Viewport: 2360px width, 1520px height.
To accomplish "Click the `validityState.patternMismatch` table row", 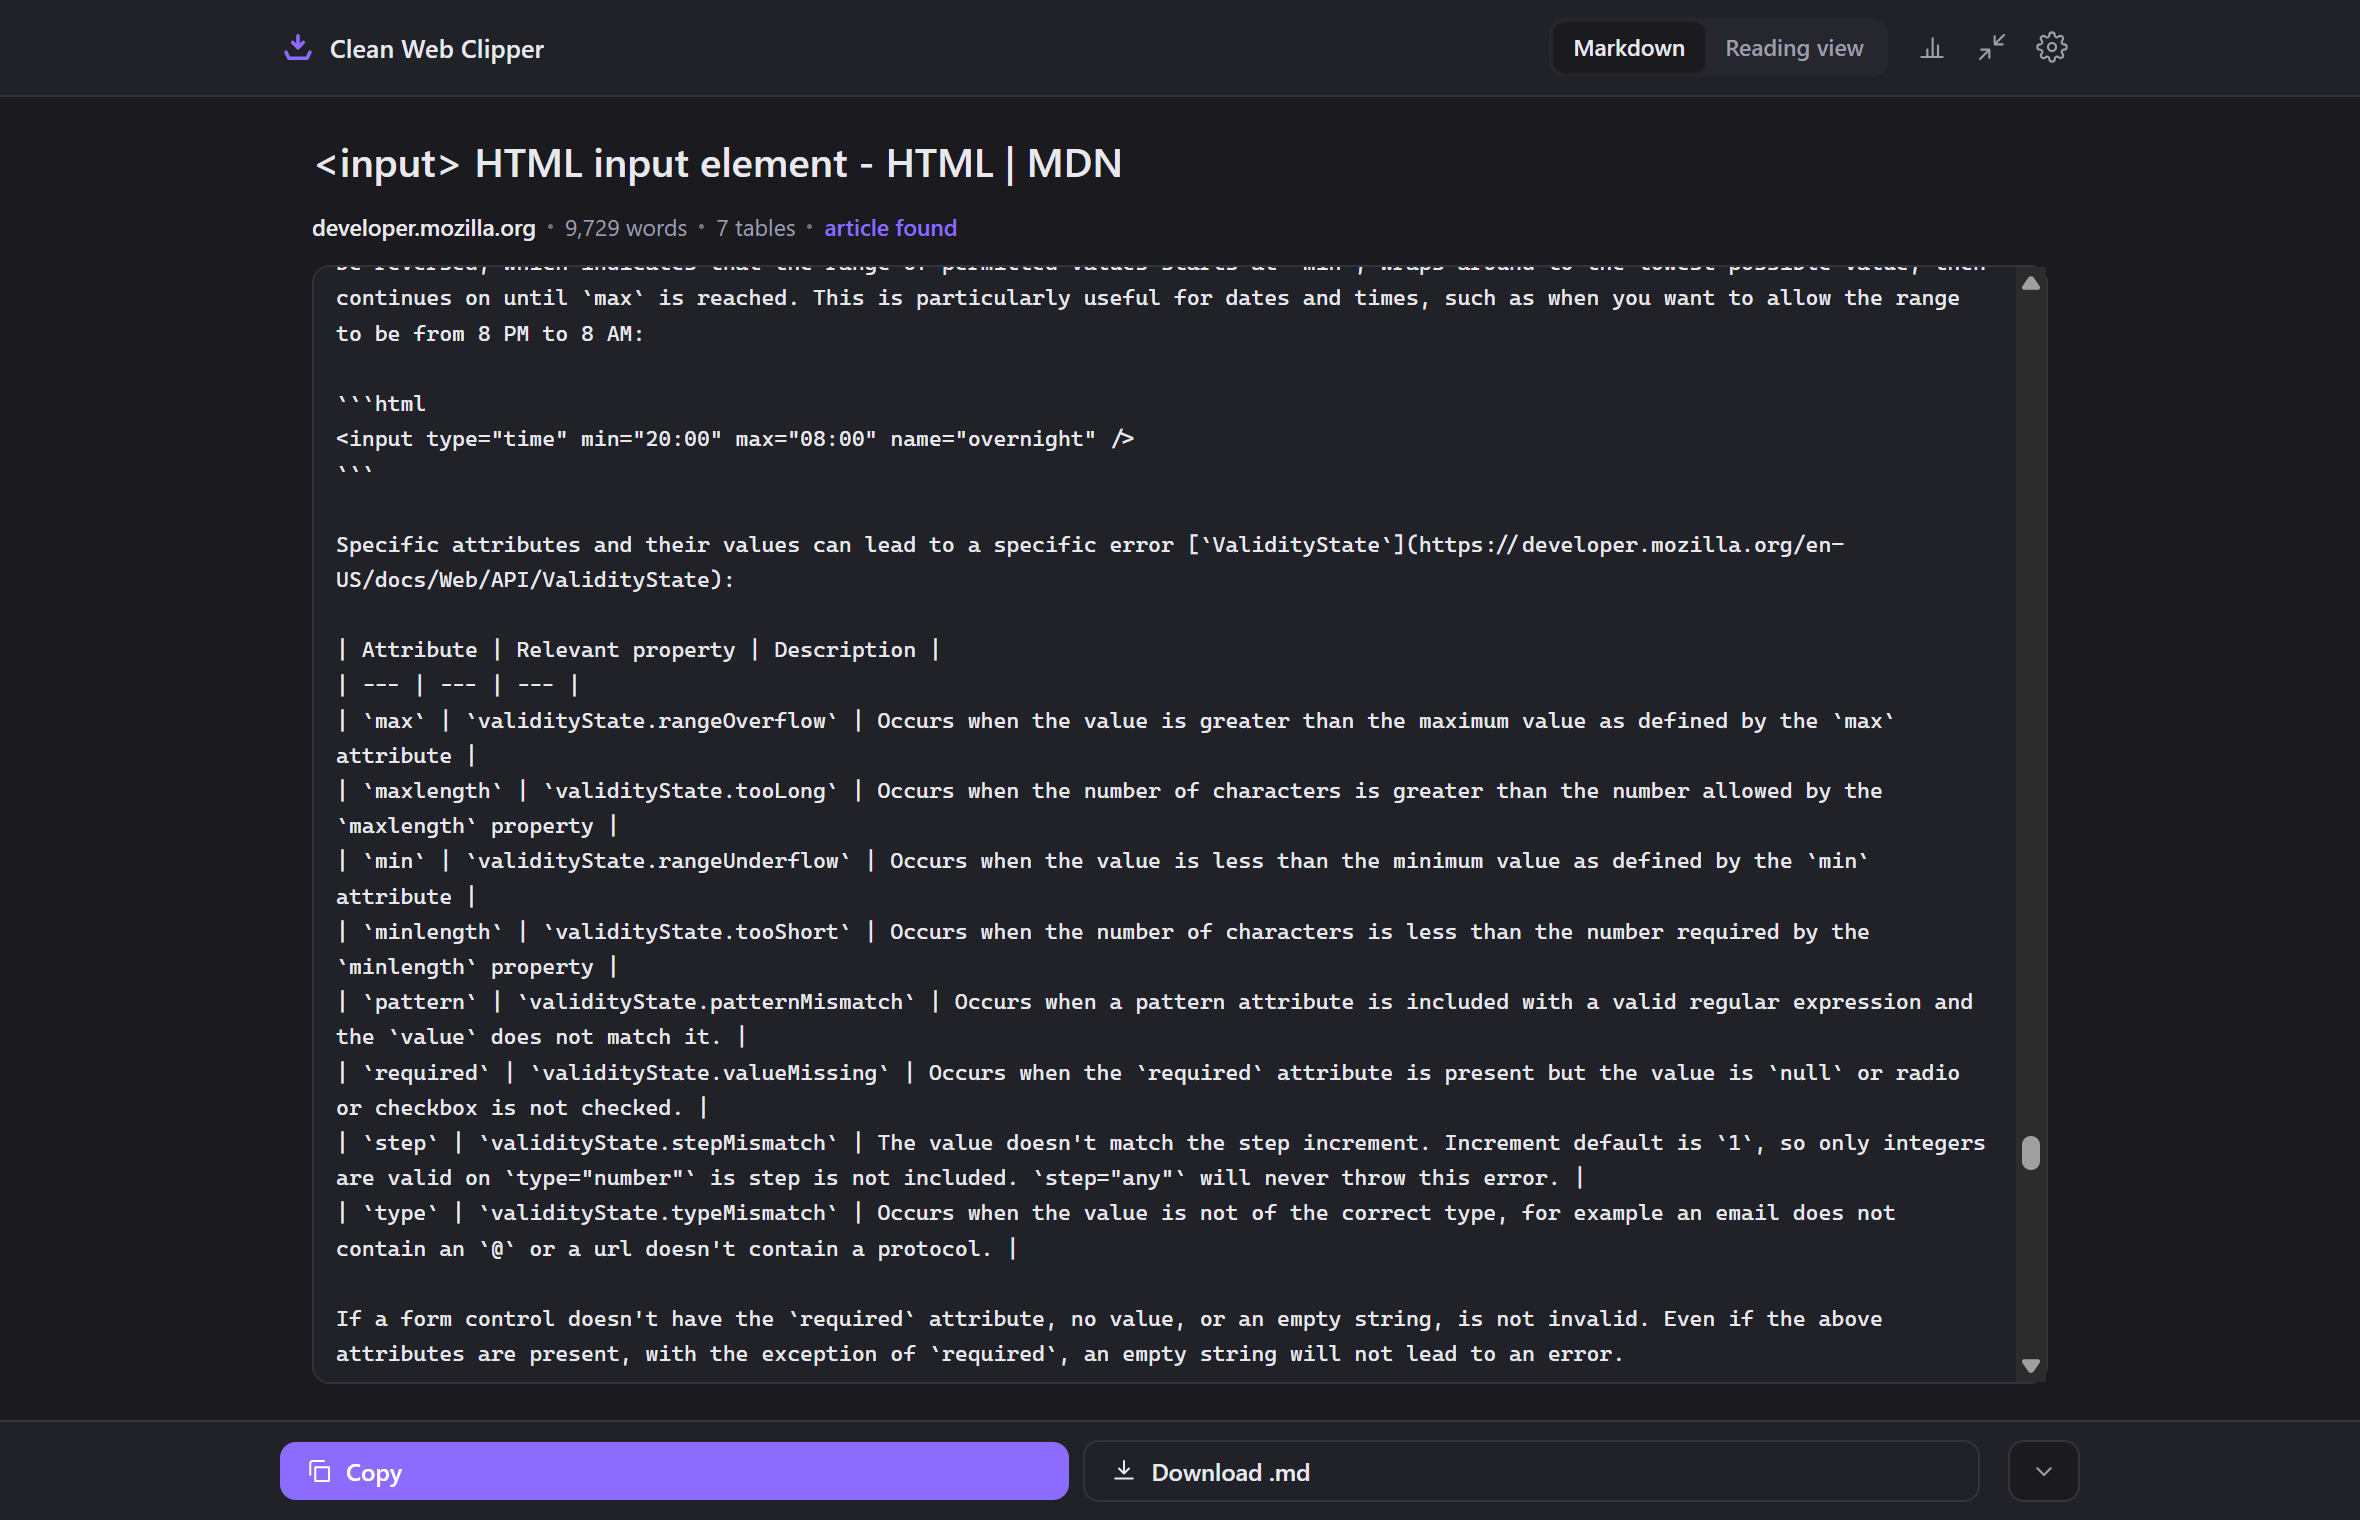I will tap(1154, 1019).
